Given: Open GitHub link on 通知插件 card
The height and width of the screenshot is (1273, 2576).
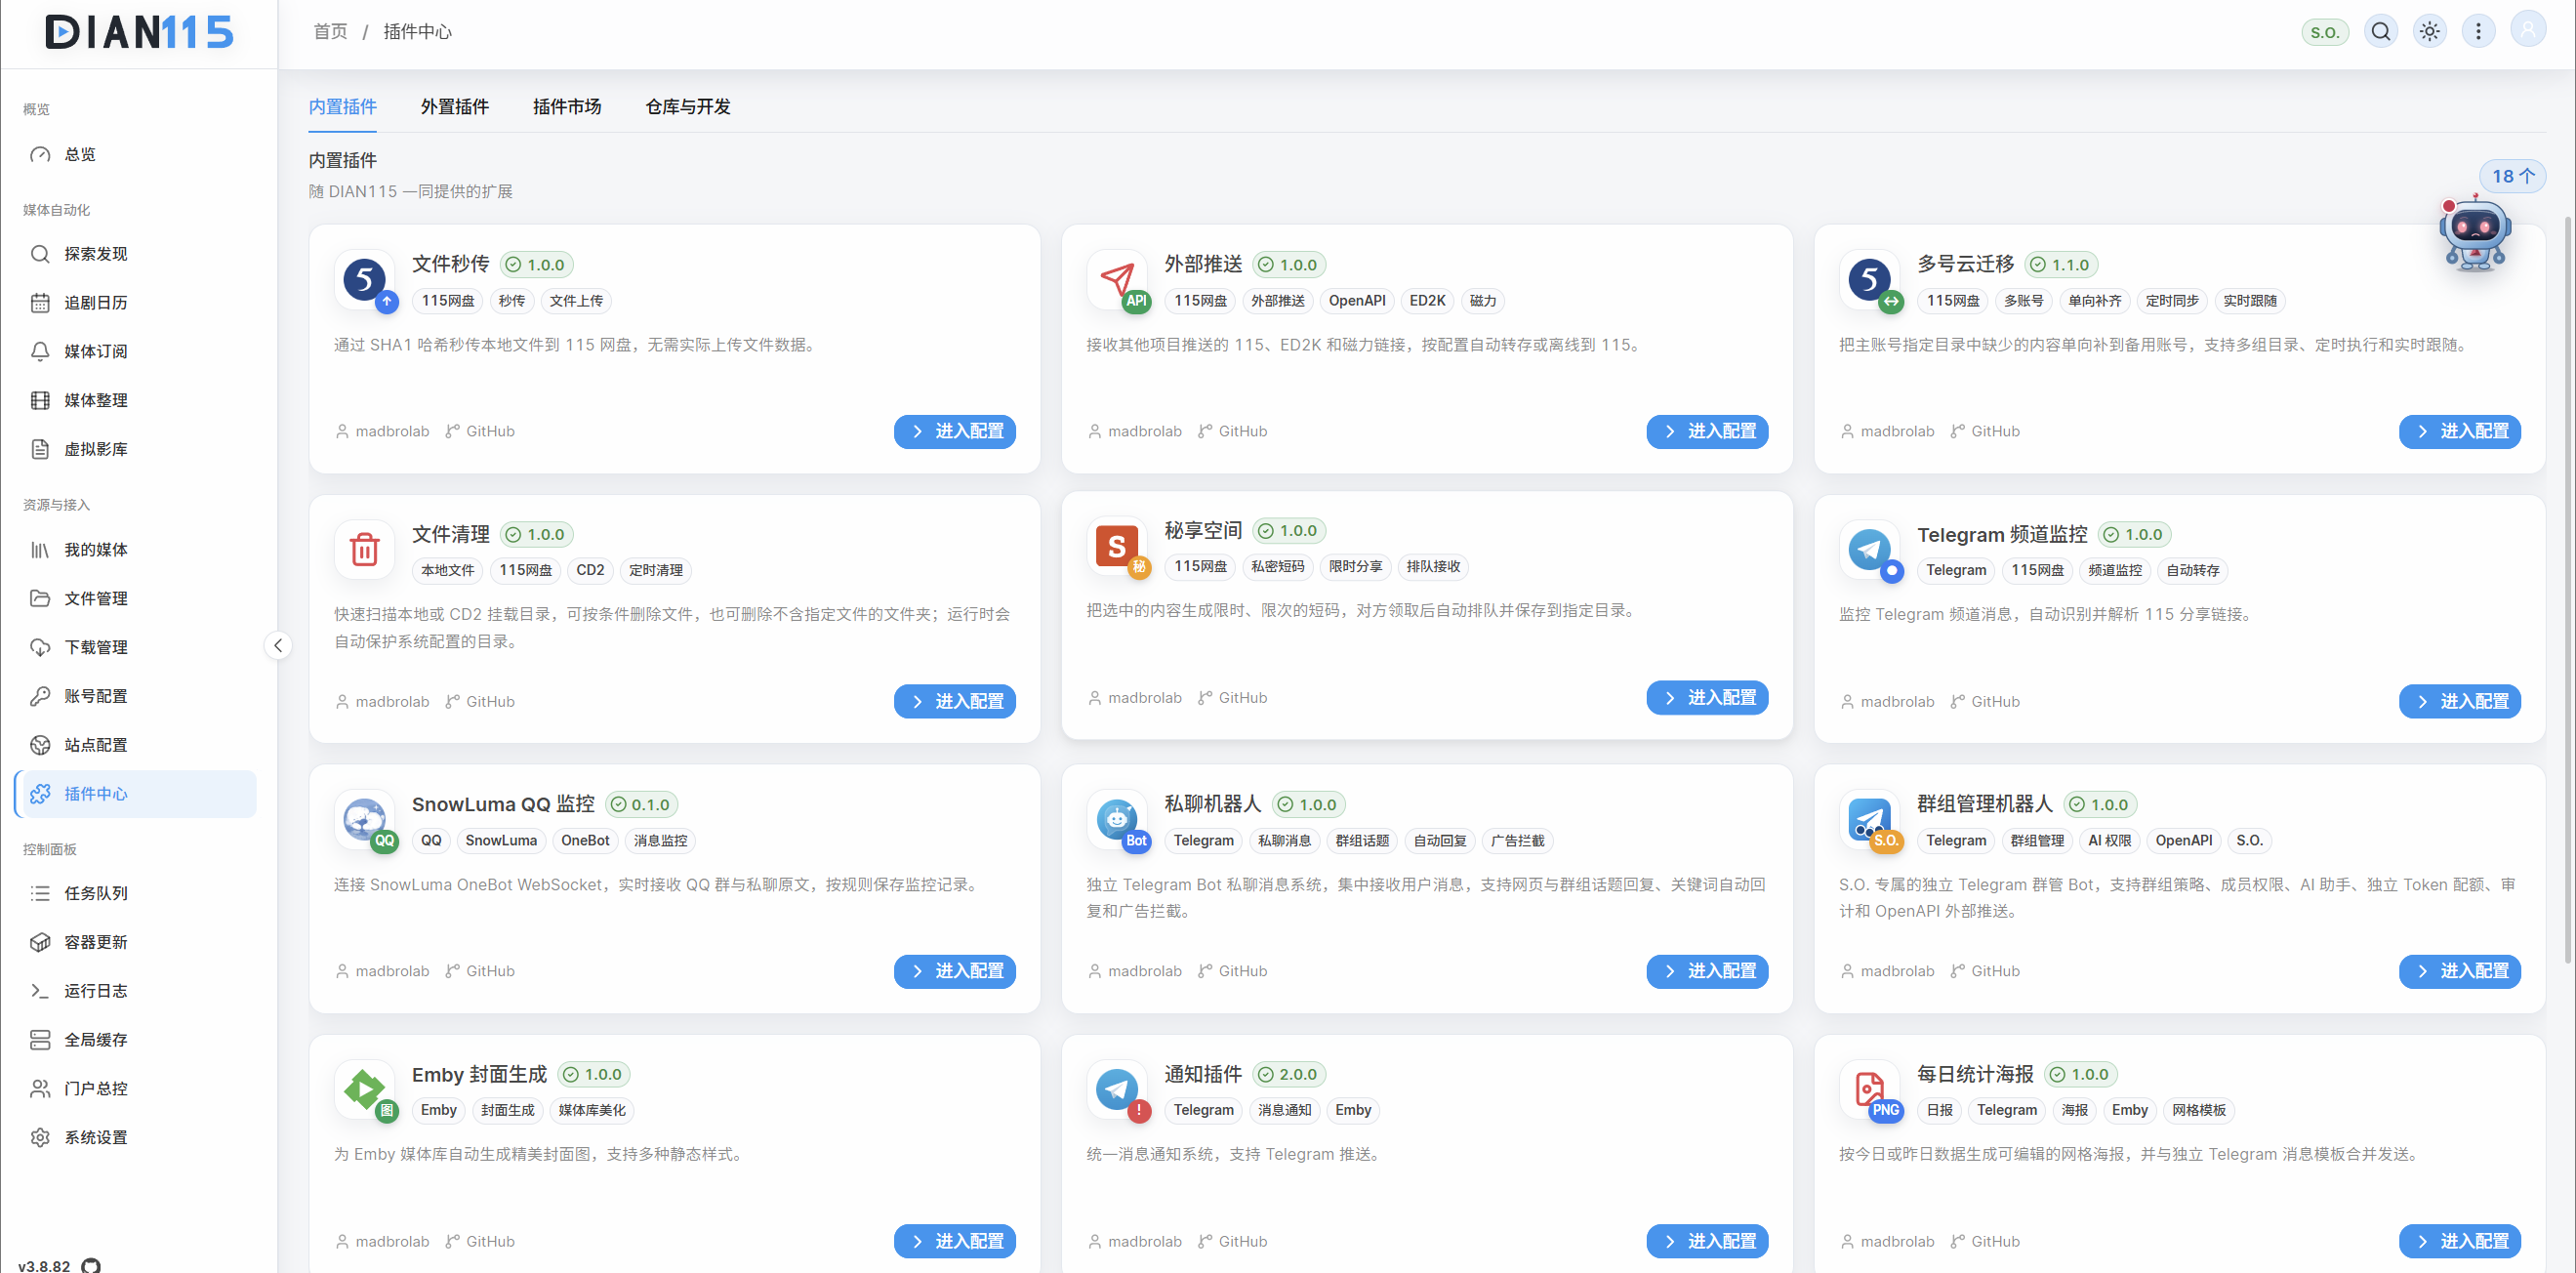Looking at the screenshot, I should [1232, 1241].
